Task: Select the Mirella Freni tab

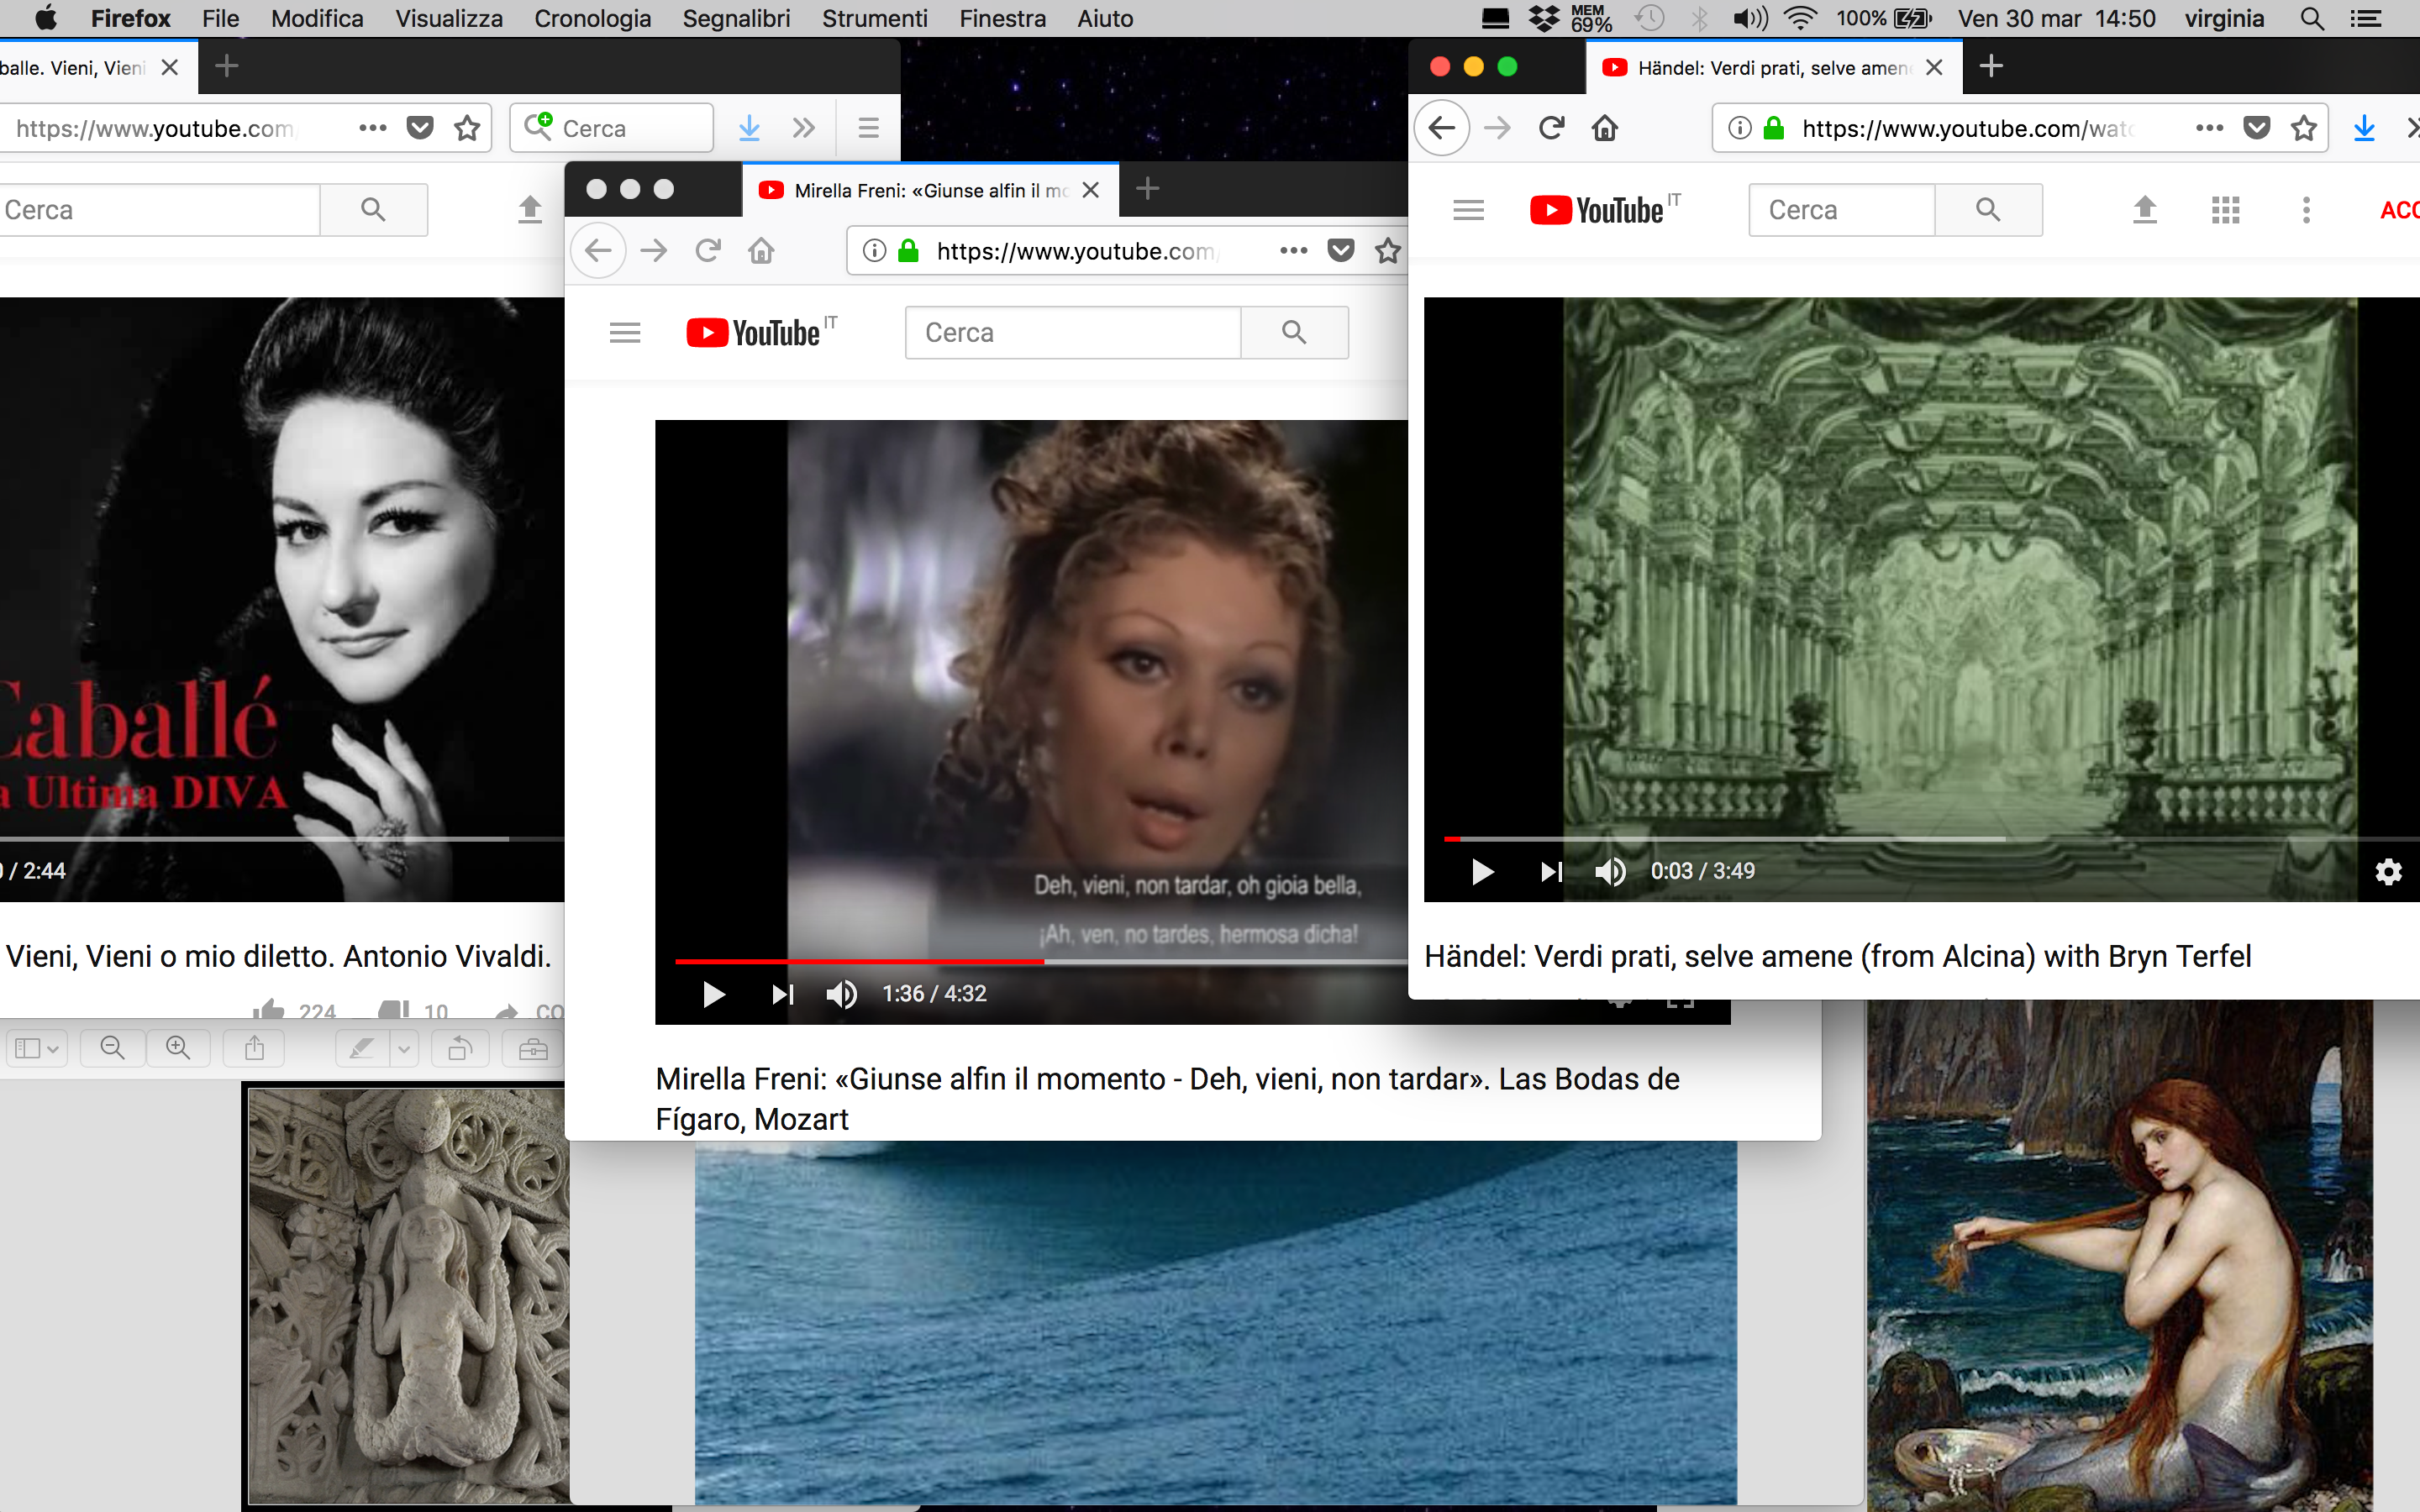Action: pyautogui.click(x=931, y=190)
